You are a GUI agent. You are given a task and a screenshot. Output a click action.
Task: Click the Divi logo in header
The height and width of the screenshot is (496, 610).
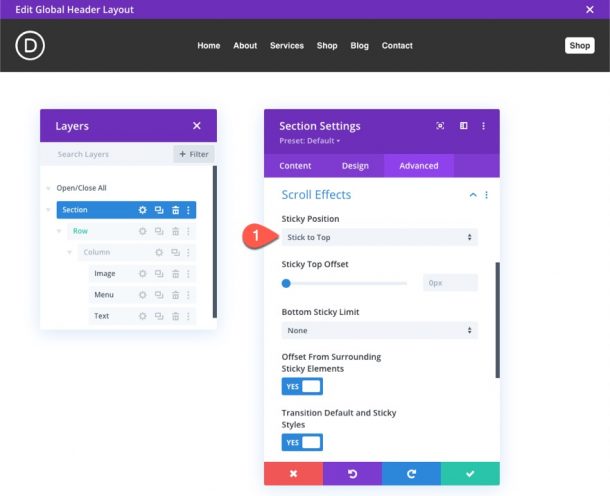pyautogui.click(x=31, y=45)
